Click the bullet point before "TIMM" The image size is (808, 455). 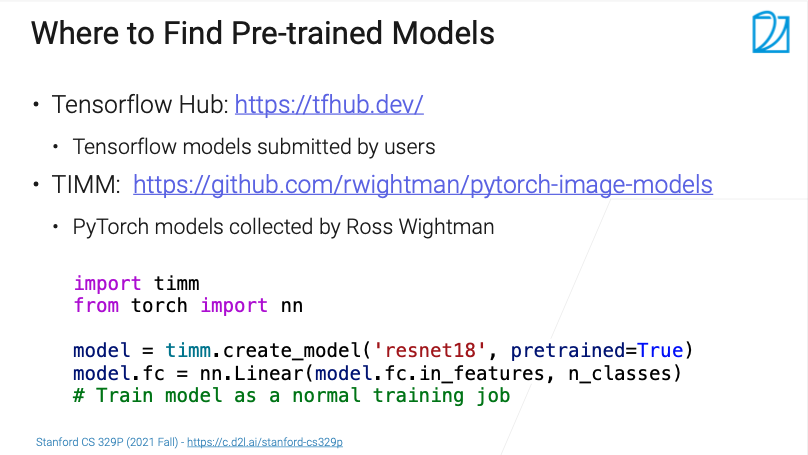tap(36, 184)
